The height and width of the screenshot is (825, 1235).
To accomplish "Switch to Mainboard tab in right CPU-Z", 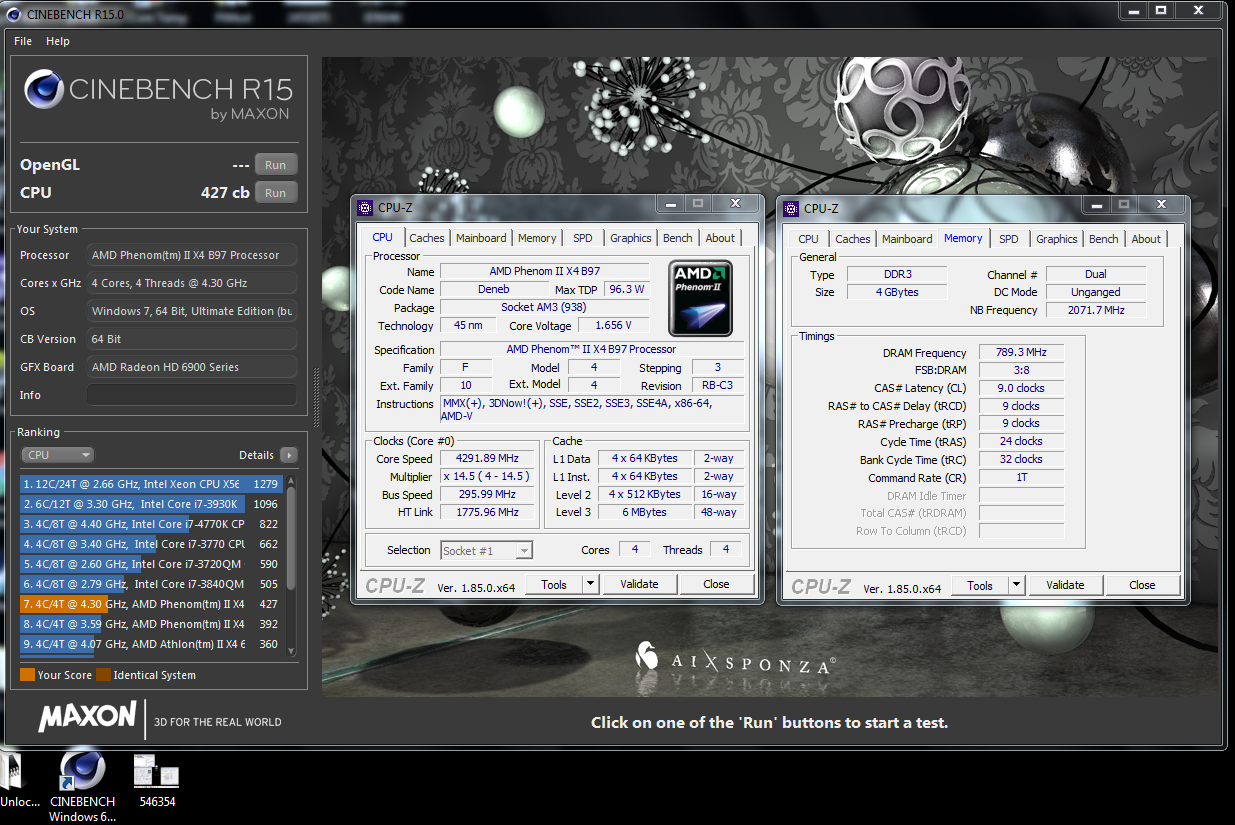I will coord(907,239).
